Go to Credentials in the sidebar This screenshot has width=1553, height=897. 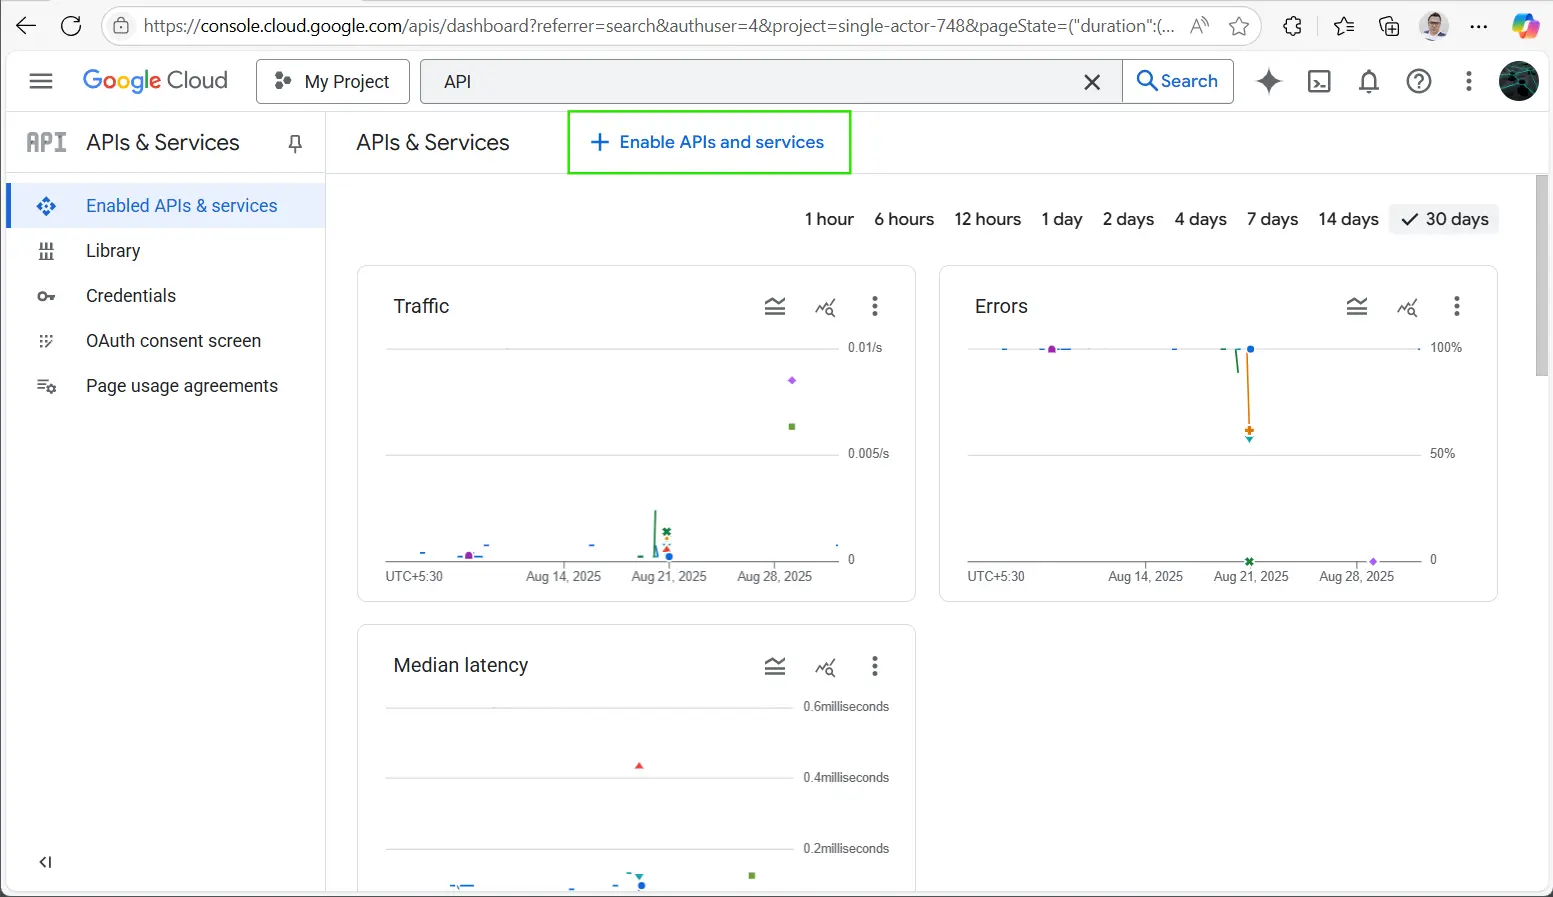[x=131, y=296]
